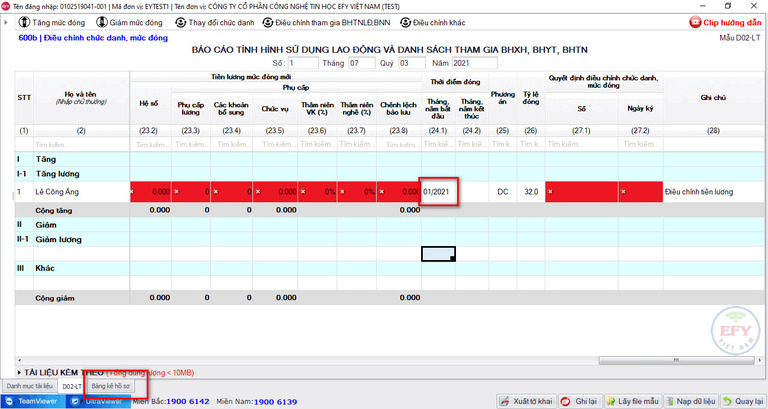Select Điều chỉnh khác in the toolbar
This screenshot has width=768, height=409.
point(432,23)
